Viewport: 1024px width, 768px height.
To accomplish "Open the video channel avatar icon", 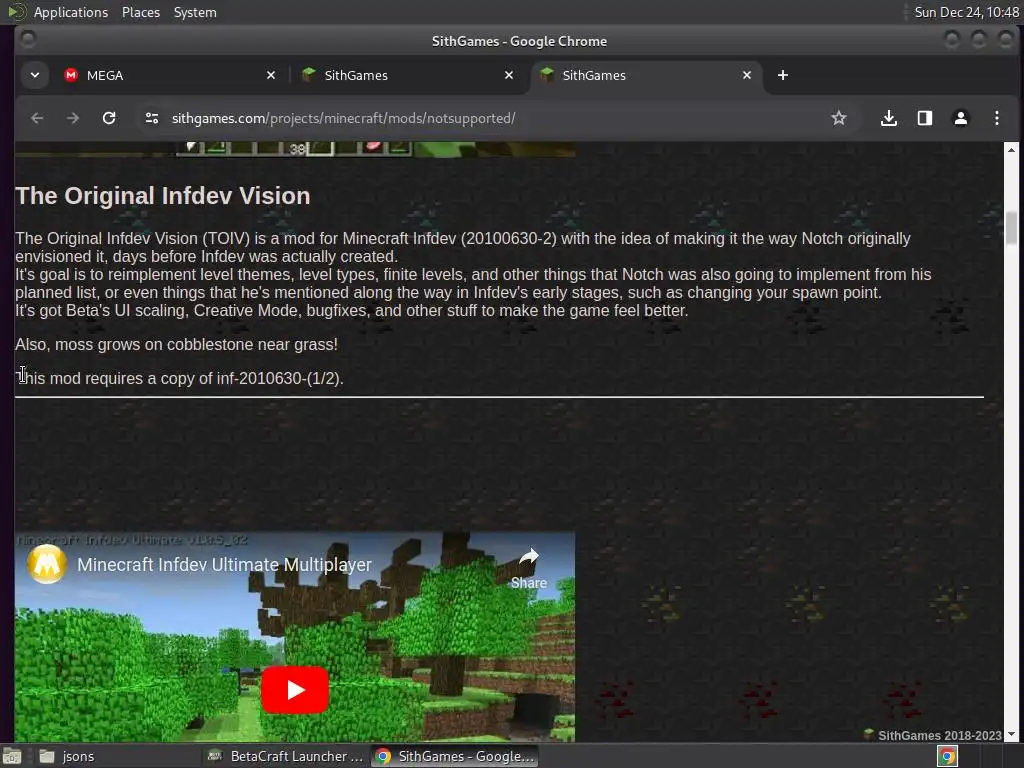I will coord(47,564).
